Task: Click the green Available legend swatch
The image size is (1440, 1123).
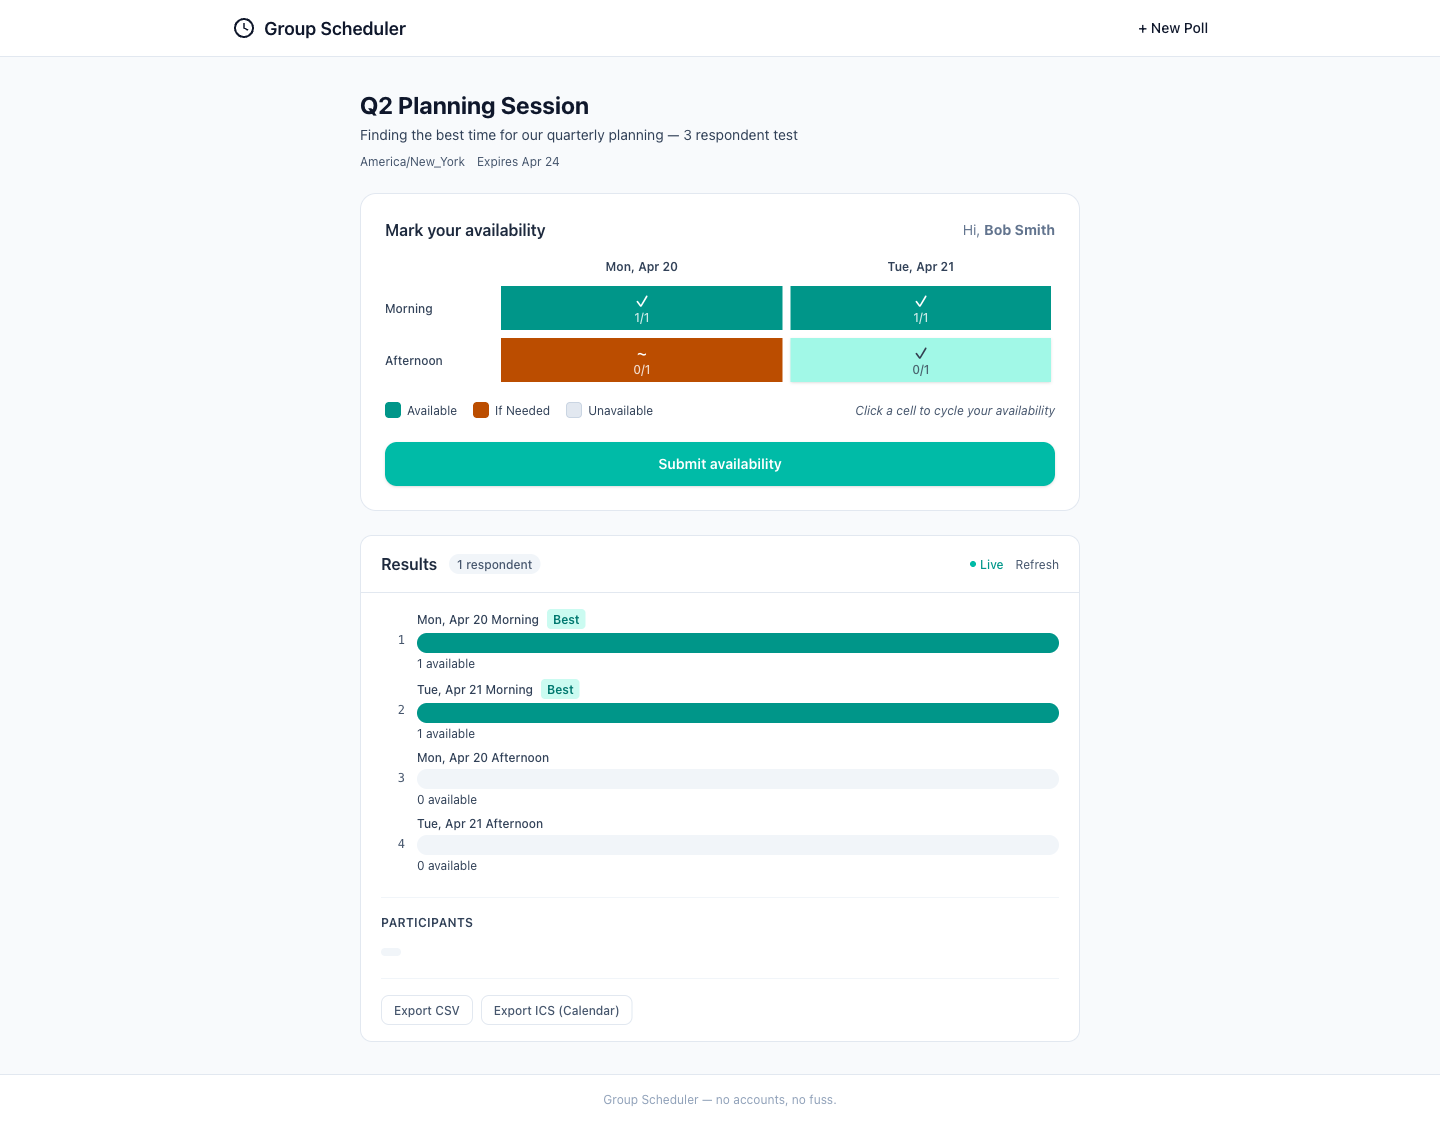Action: click(x=393, y=410)
